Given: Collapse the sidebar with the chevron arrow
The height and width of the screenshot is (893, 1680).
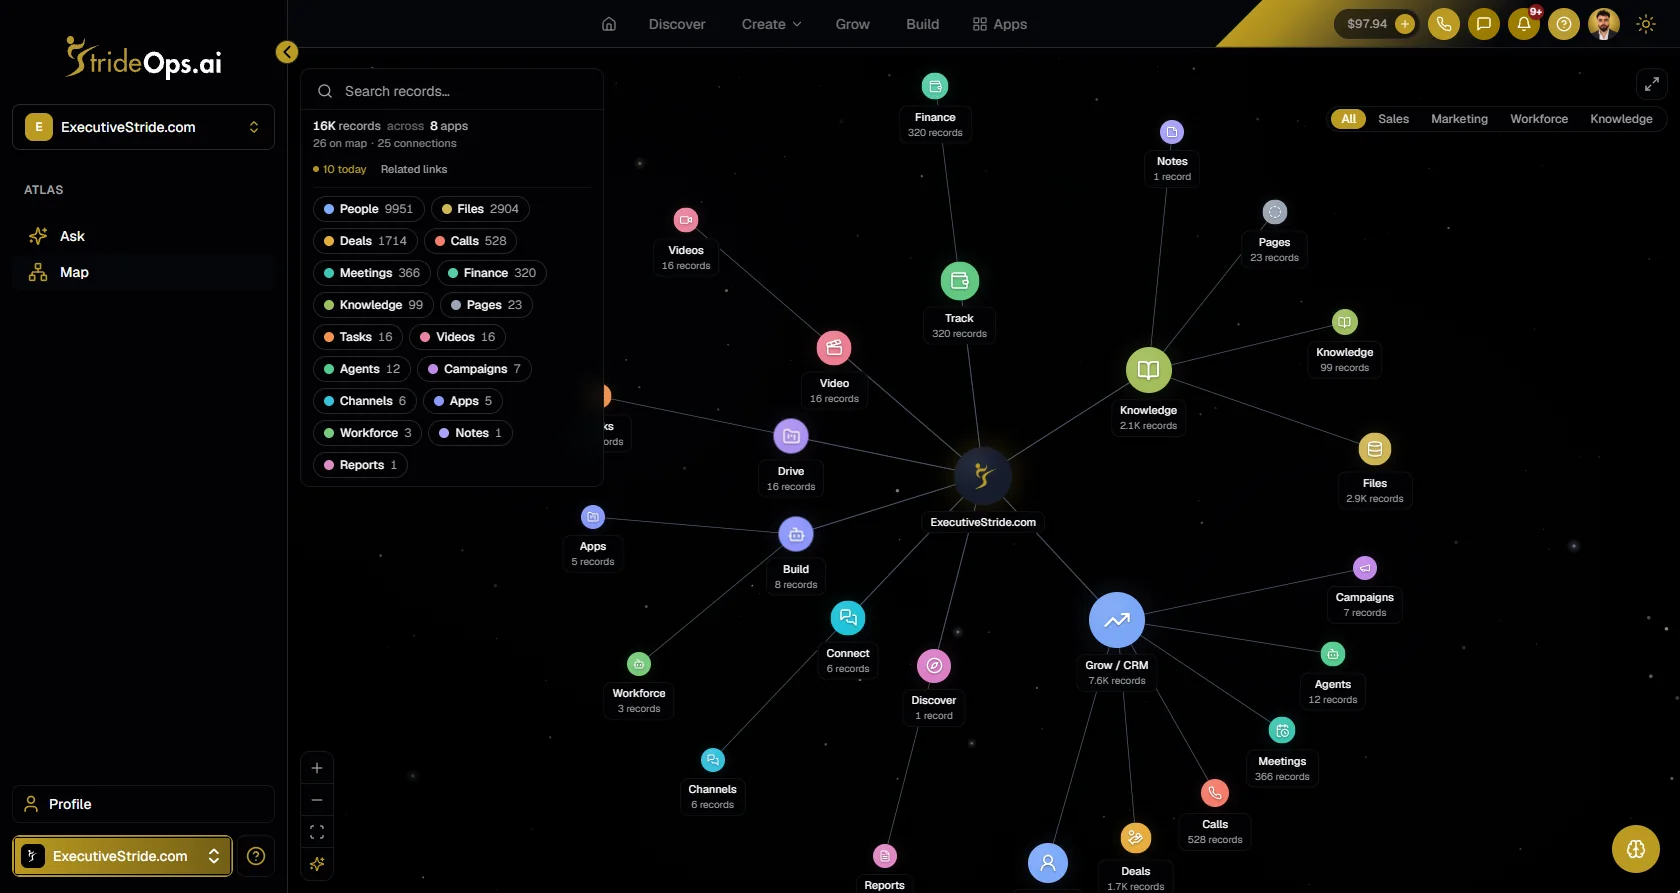Looking at the screenshot, I should 287,52.
